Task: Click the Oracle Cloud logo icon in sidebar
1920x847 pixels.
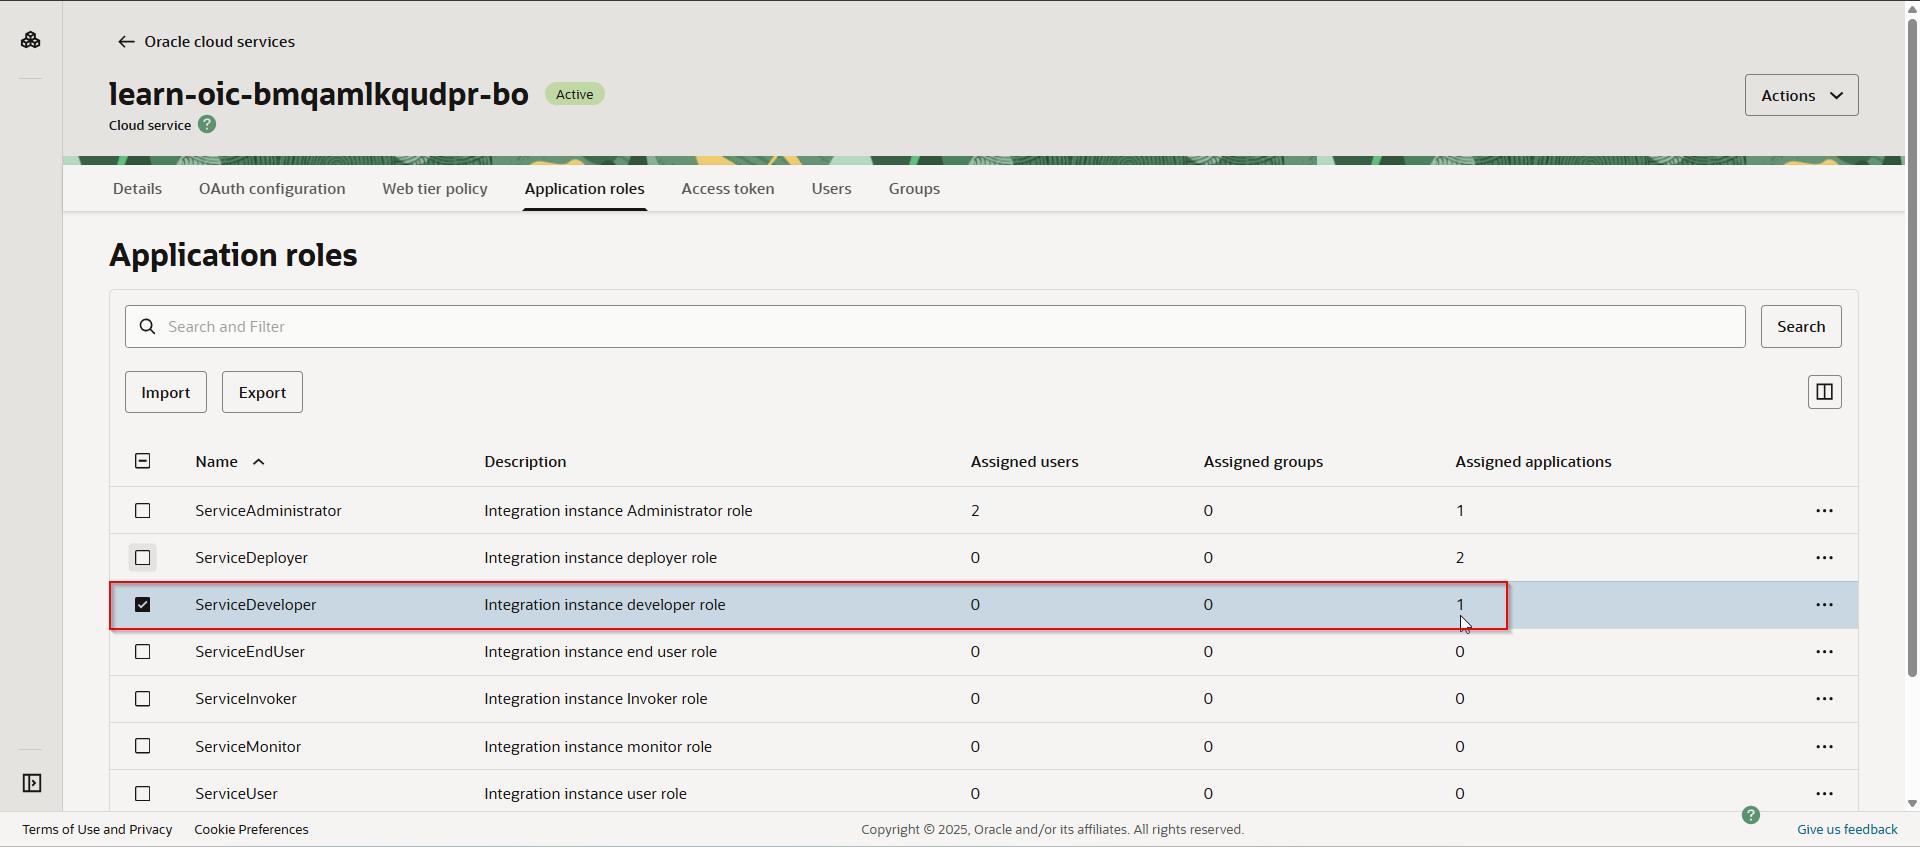Action: point(31,40)
